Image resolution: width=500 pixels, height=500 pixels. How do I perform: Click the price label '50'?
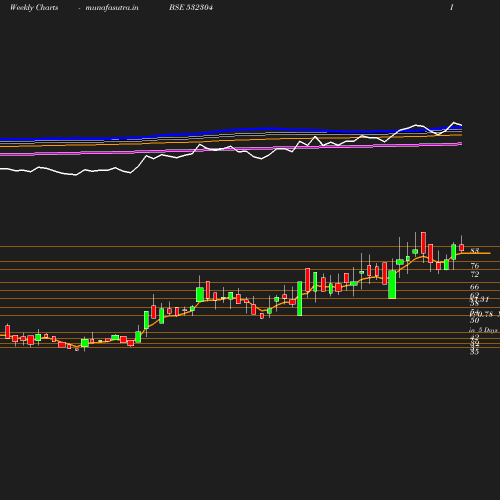474,320
